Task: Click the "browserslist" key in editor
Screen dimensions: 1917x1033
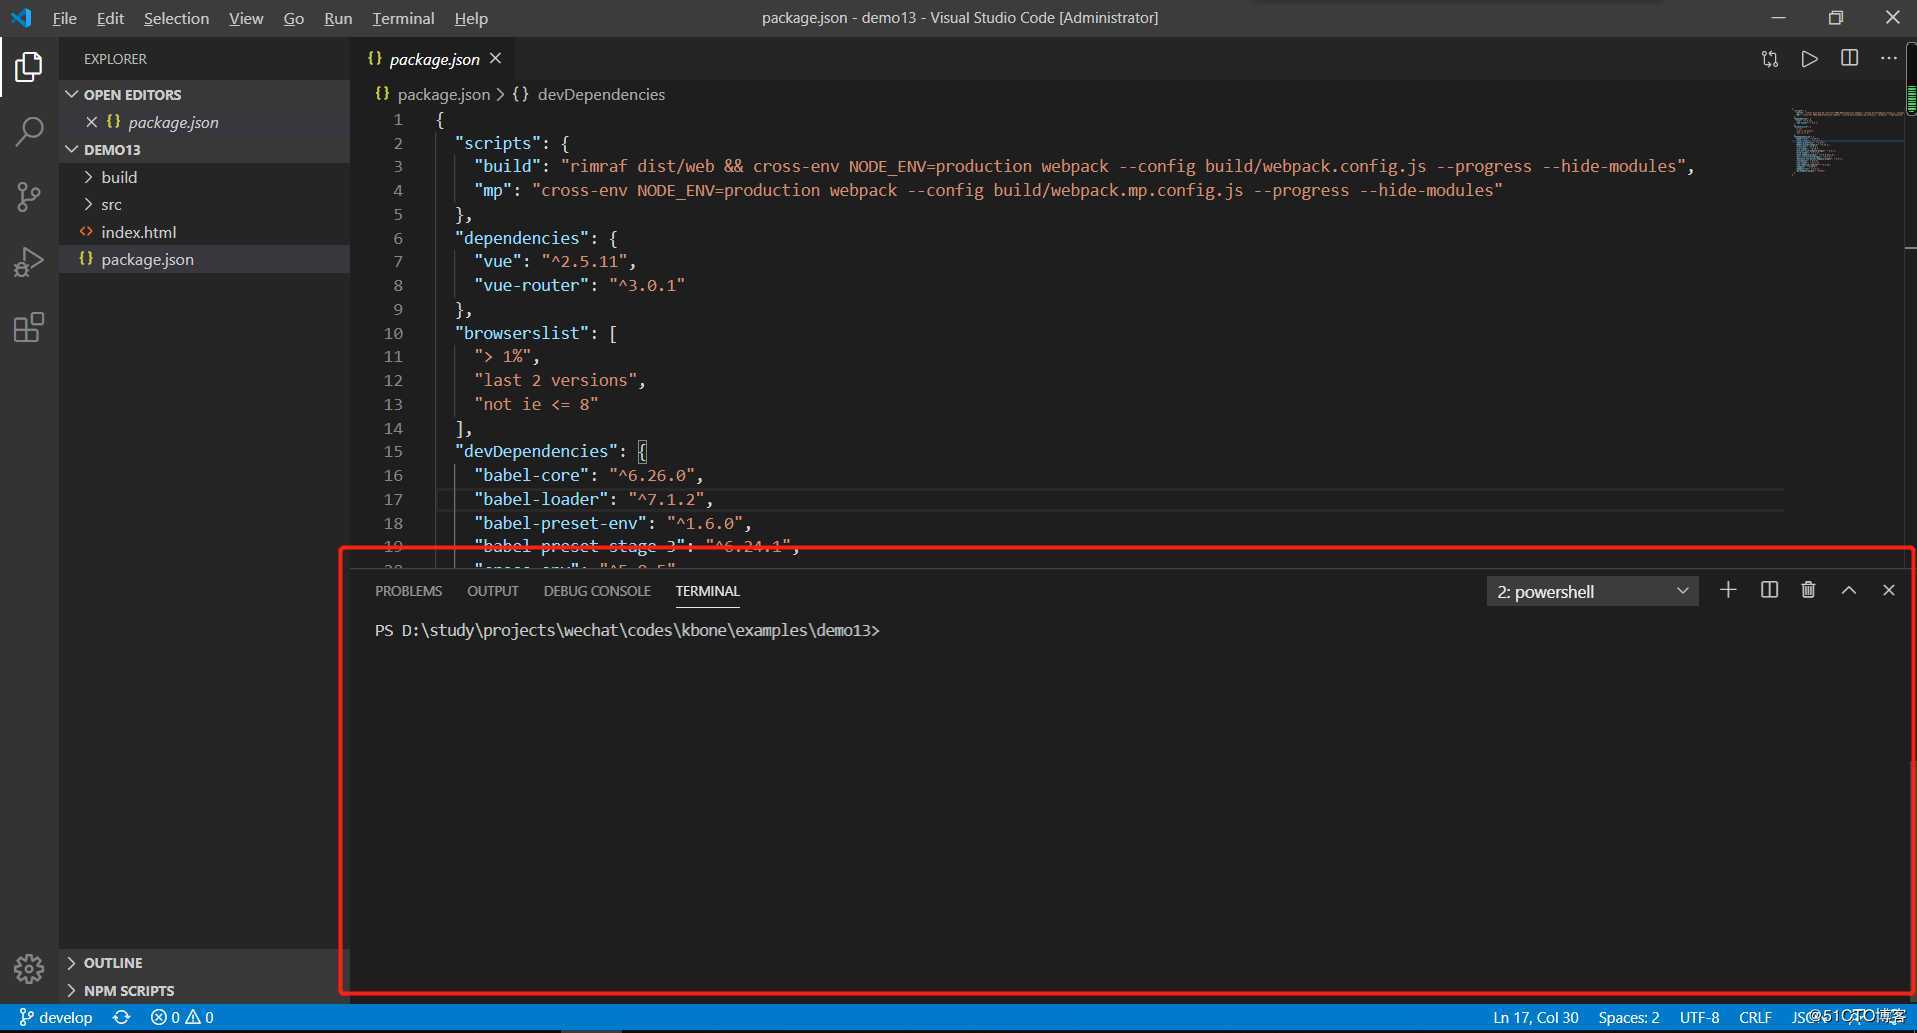Action: pyautogui.click(x=523, y=333)
